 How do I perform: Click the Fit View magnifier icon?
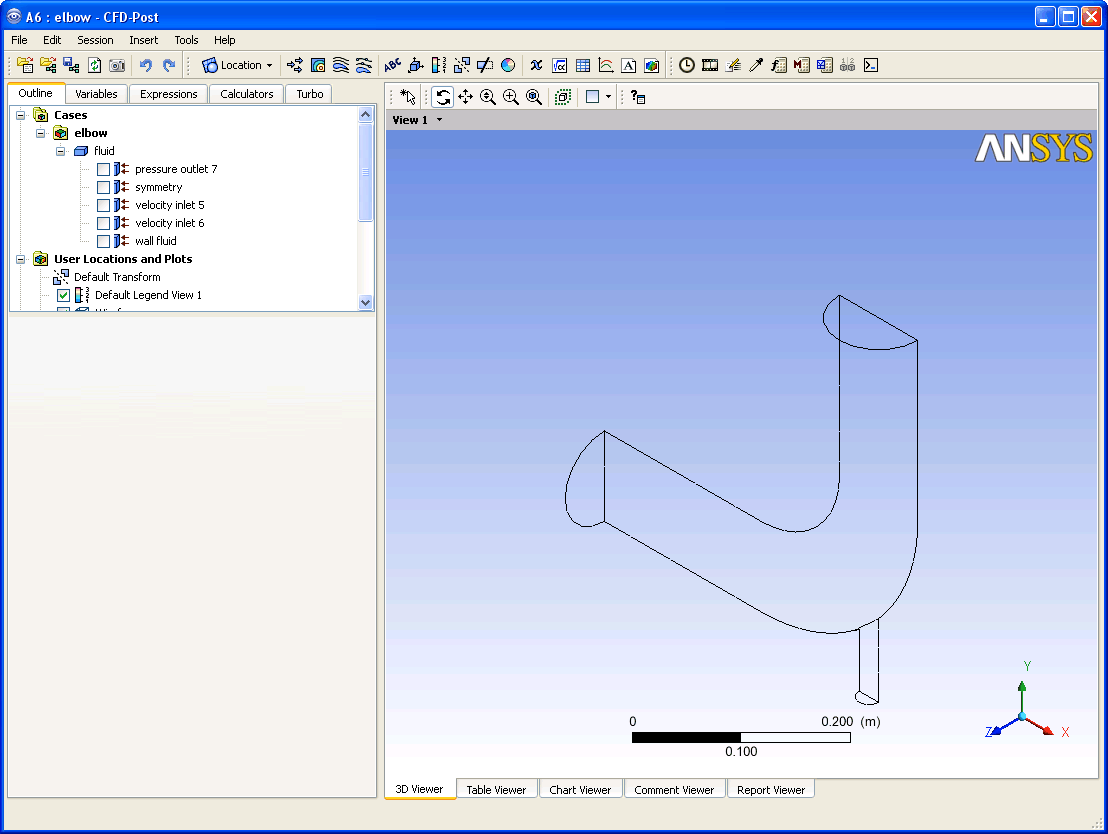534,97
